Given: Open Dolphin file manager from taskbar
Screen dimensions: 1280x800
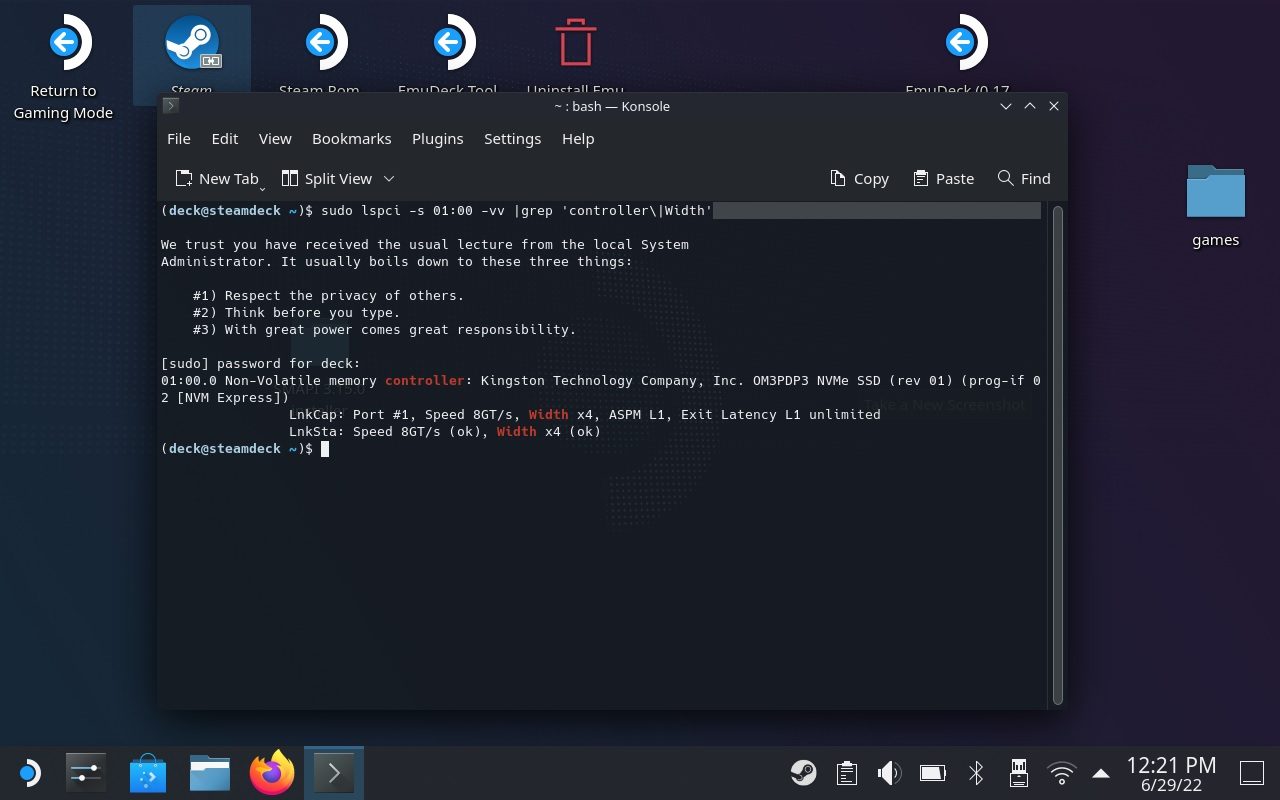Looking at the screenshot, I should 210,773.
